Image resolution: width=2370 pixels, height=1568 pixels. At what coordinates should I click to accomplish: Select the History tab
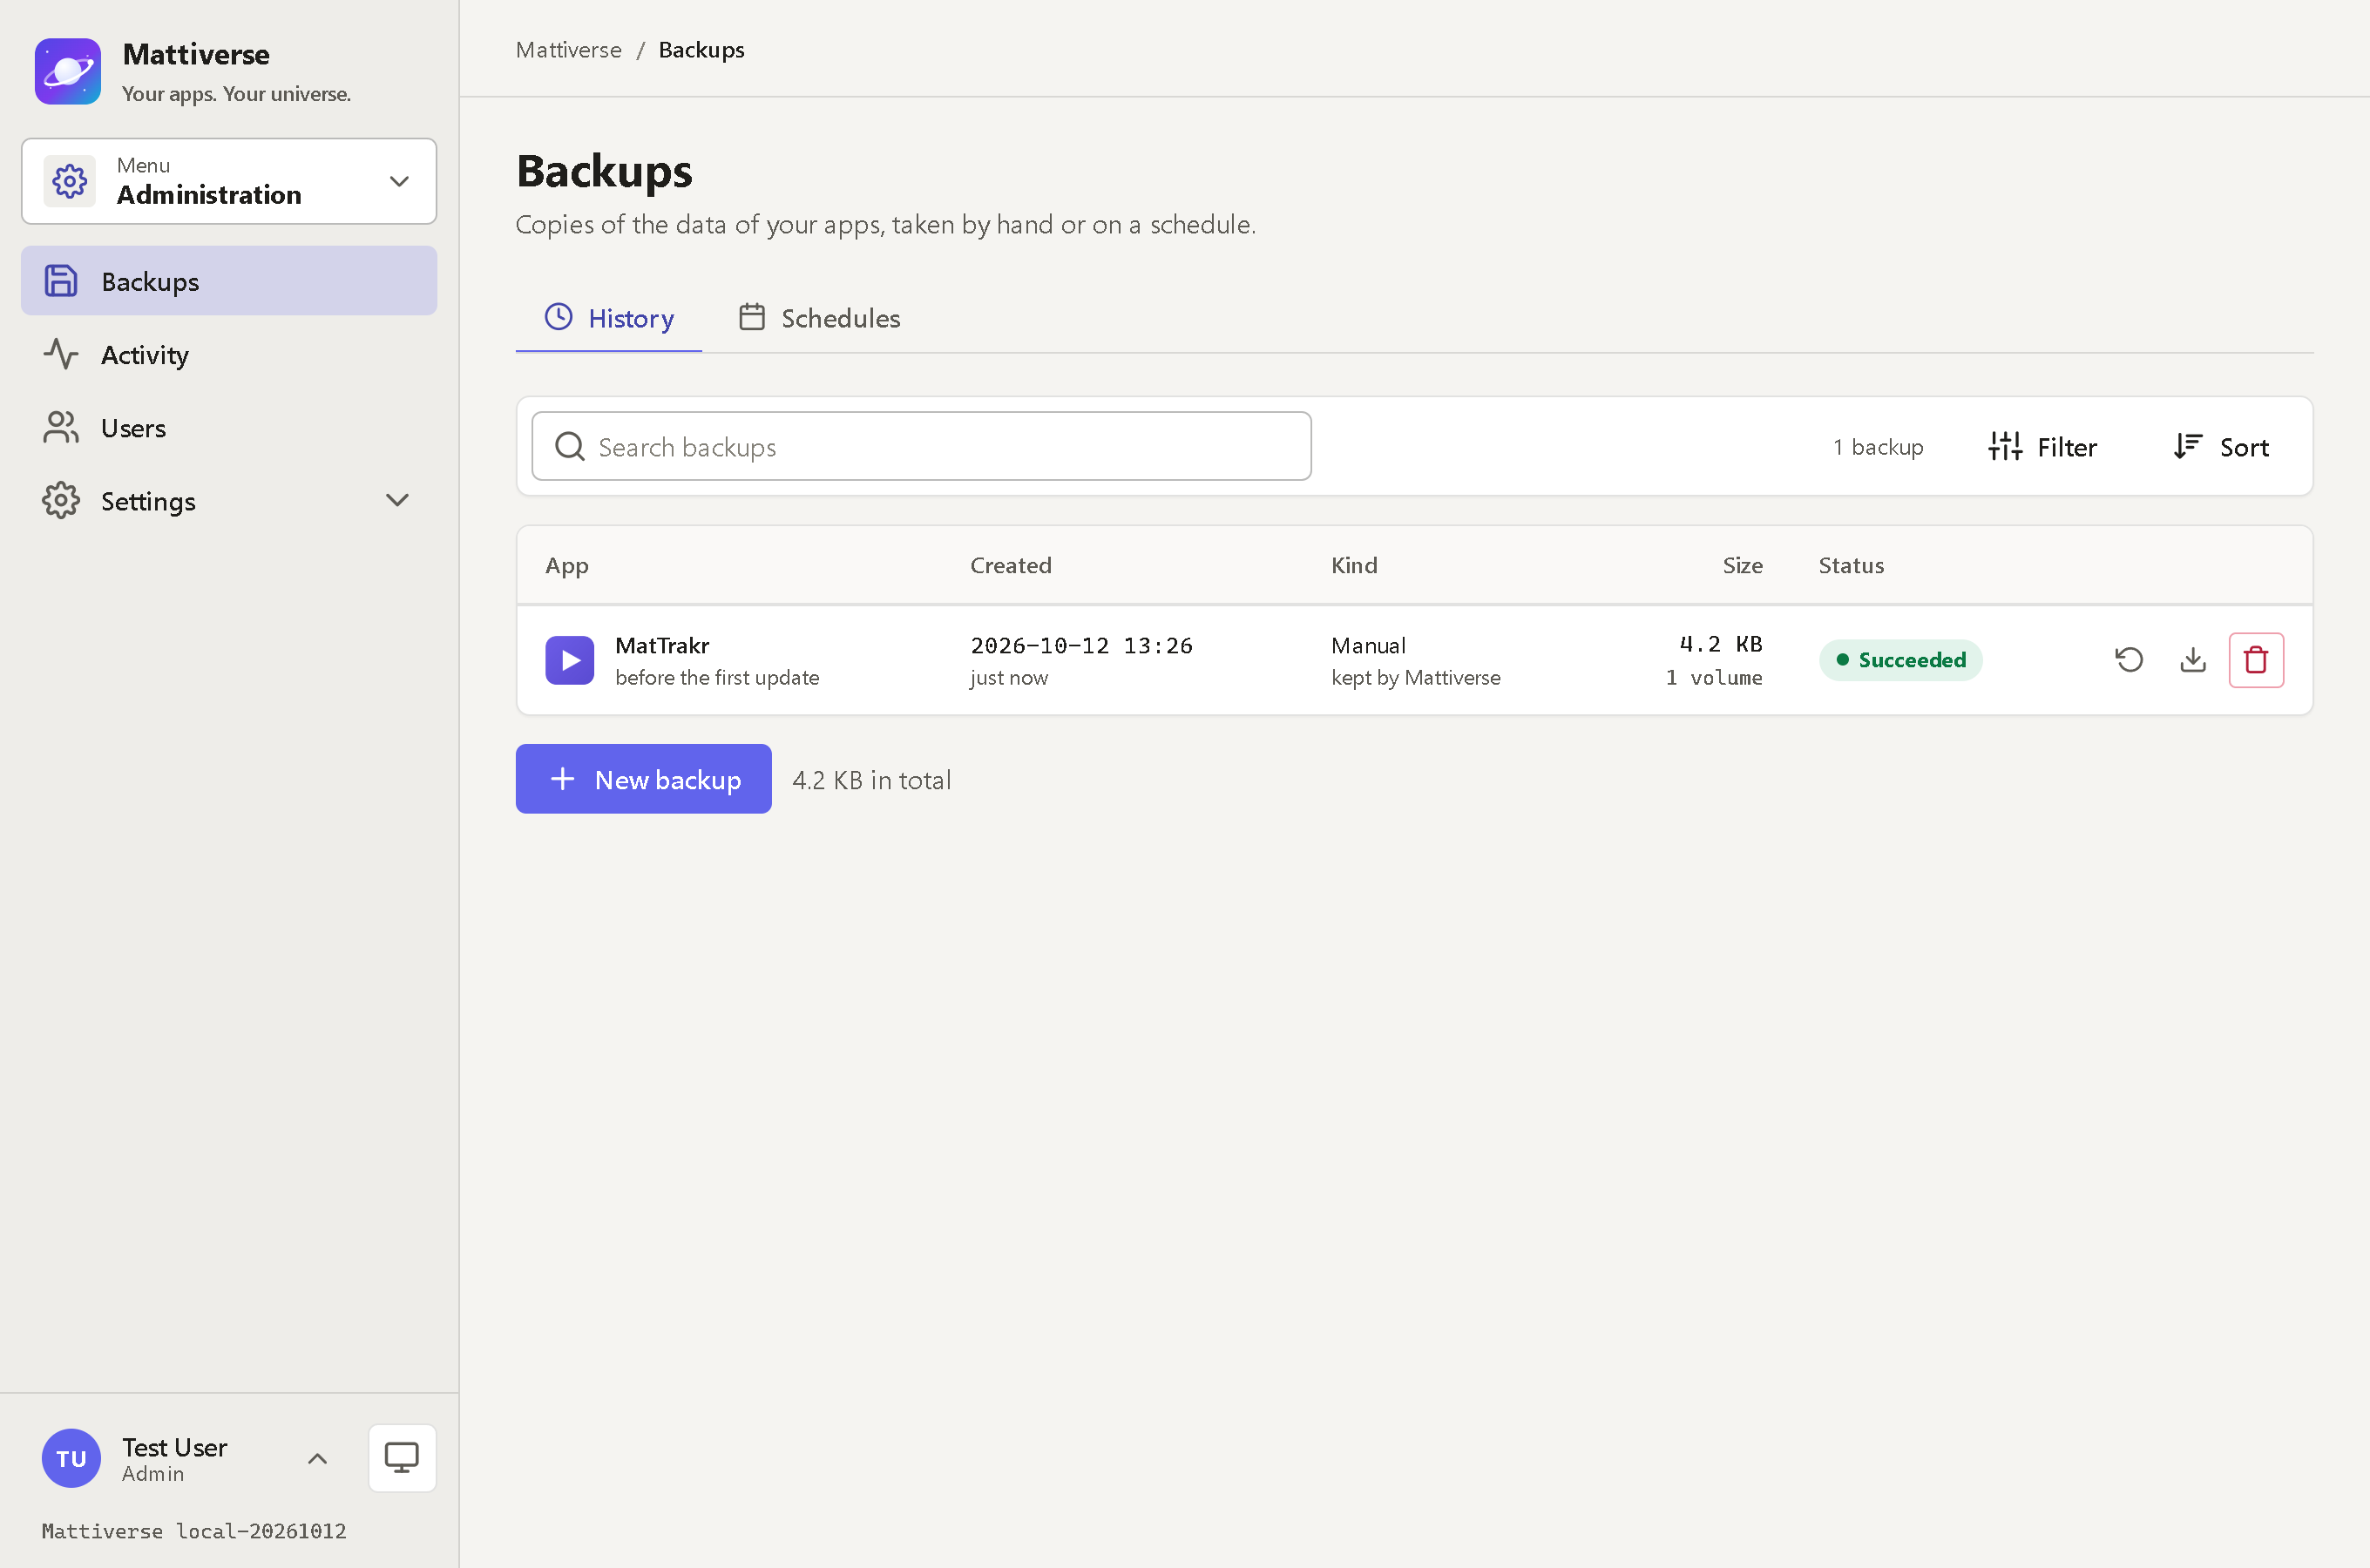[609, 318]
